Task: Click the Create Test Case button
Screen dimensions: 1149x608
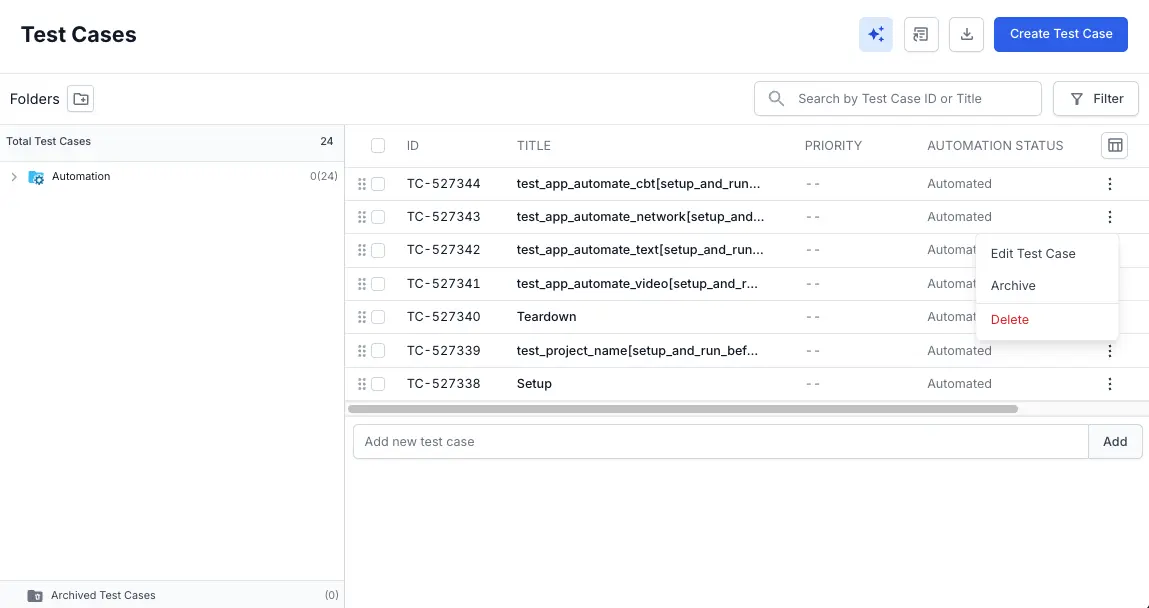Action: coord(1060,34)
